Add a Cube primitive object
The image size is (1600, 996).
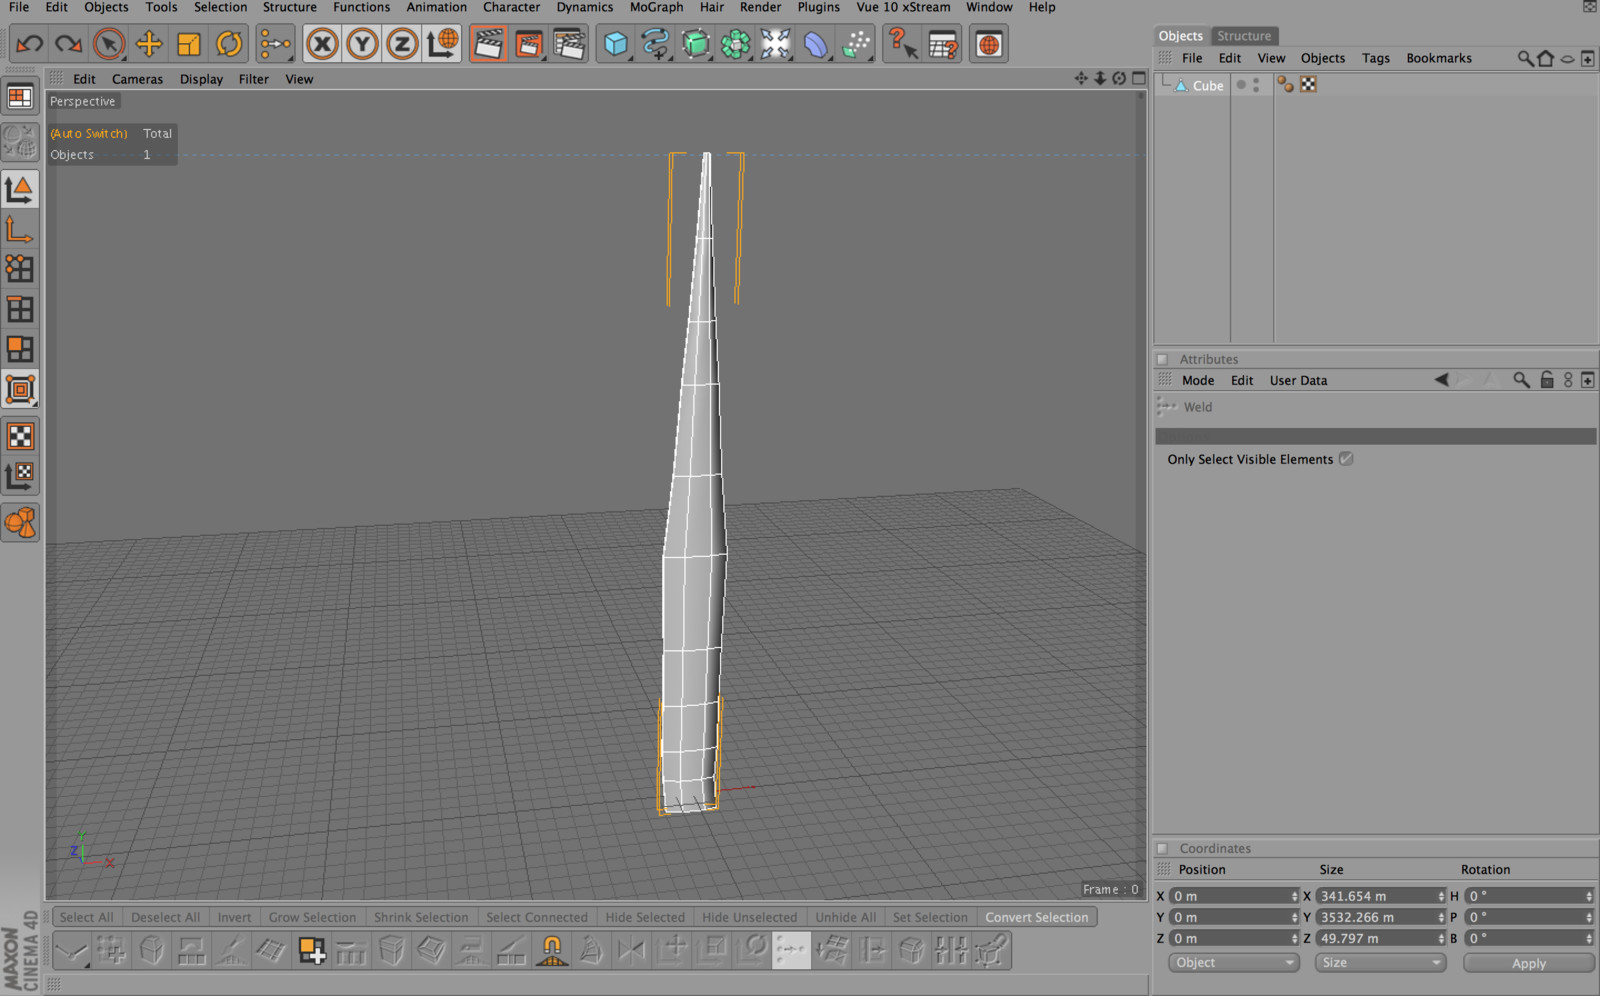[616, 44]
